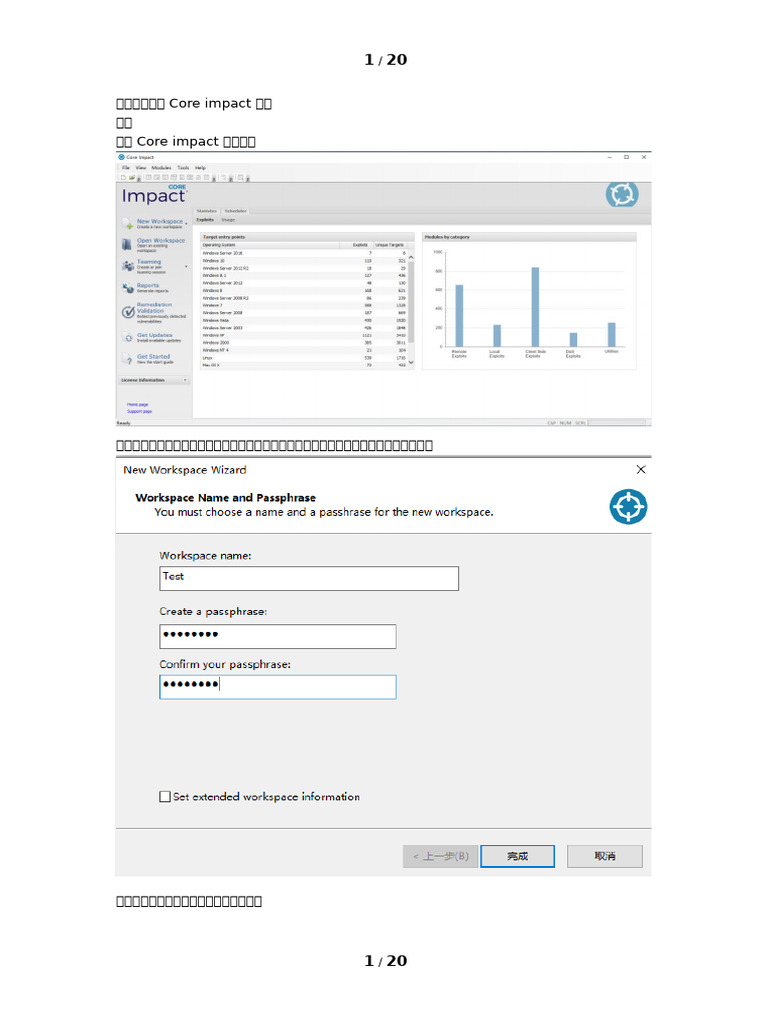
Task: Click the 上一步(B) back button
Action: pyautogui.click(x=440, y=856)
